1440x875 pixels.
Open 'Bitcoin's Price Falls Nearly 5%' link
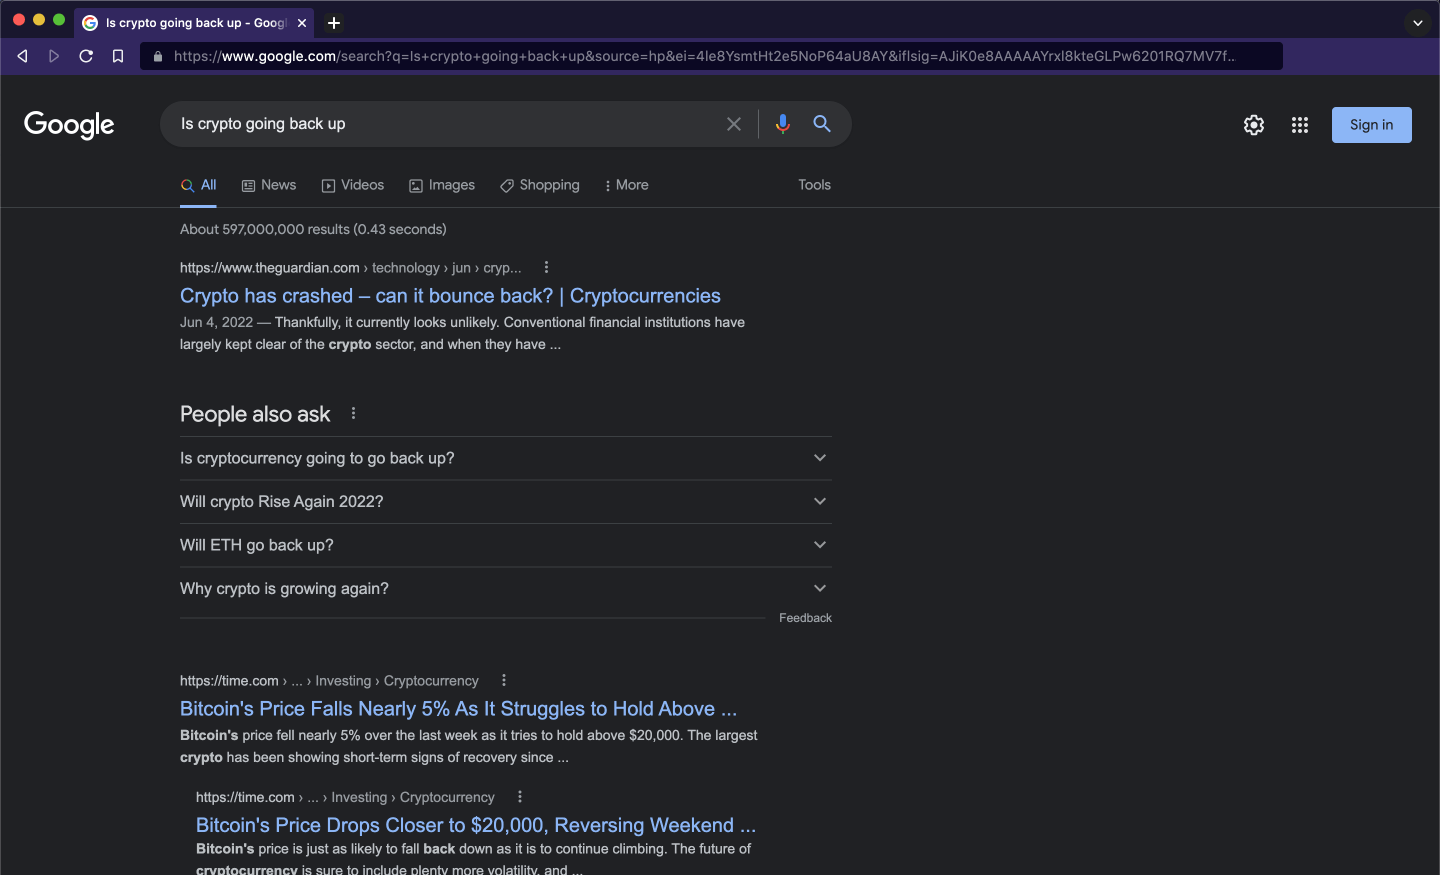[458, 709]
